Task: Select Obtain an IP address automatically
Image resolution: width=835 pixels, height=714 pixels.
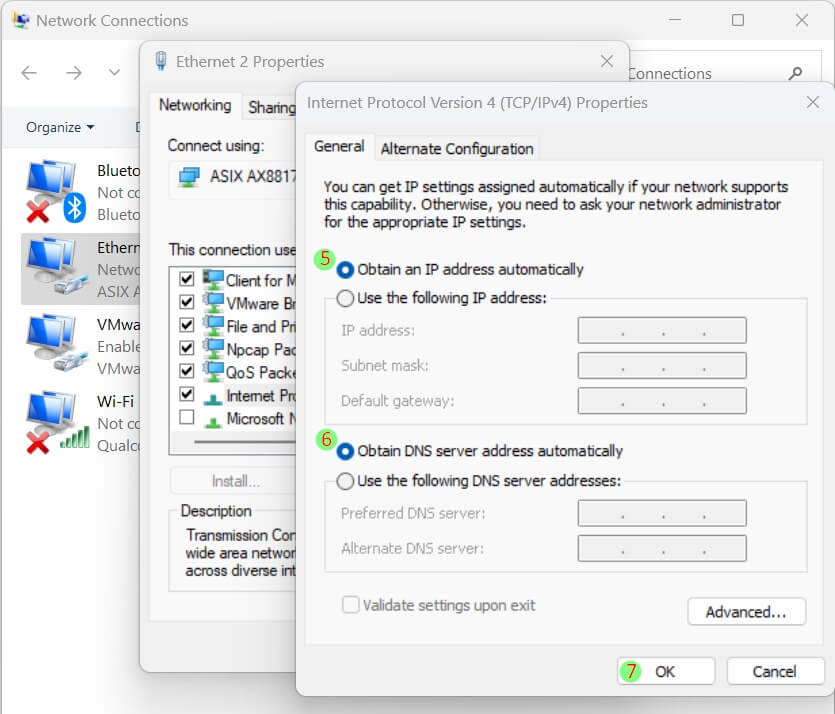Action: [x=346, y=269]
